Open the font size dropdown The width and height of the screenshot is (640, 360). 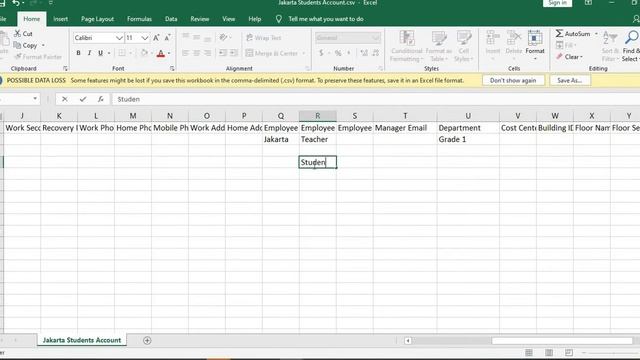point(144,38)
